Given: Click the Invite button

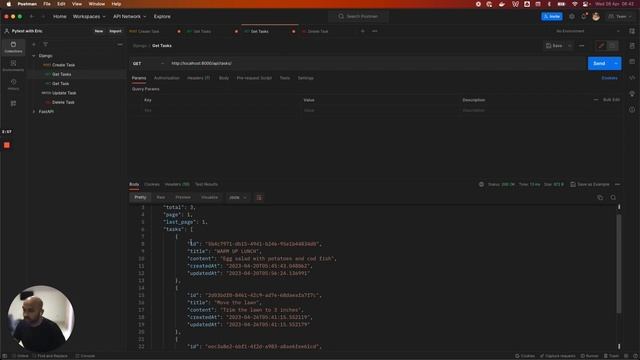Looking at the screenshot, I should point(552,16).
